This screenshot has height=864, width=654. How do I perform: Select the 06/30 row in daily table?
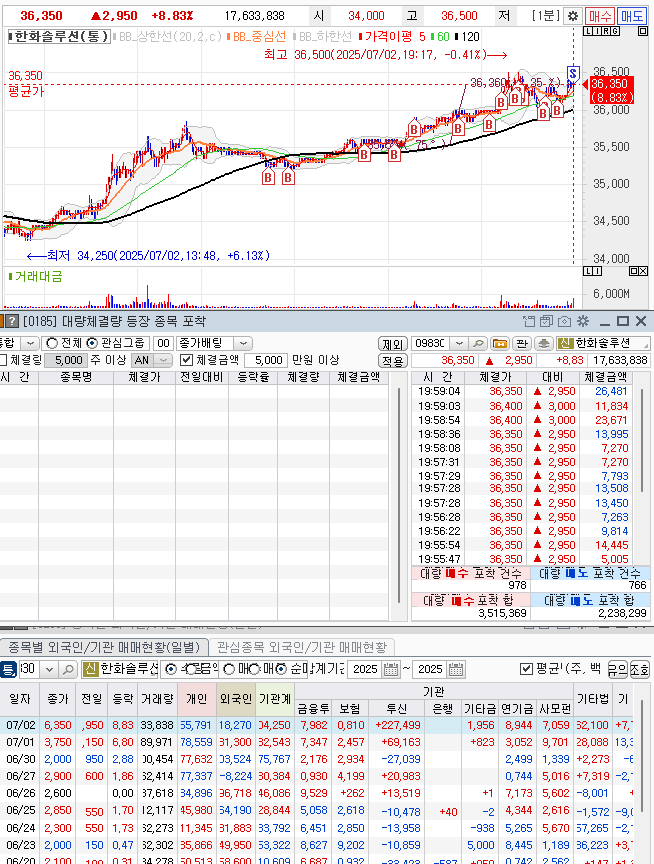pyautogui.click(x=317, y=759)
